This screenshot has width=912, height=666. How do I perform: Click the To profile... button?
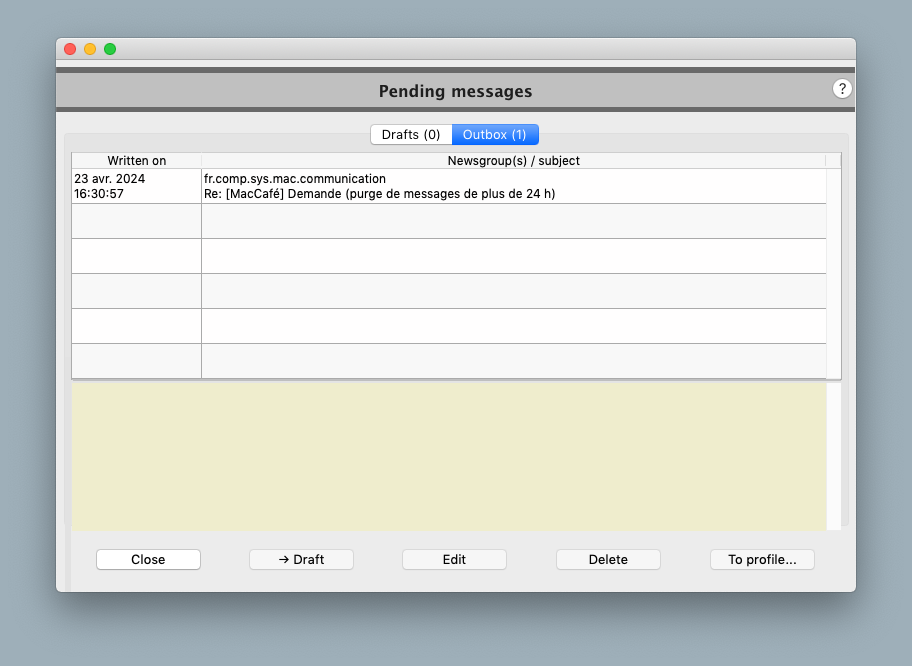point(762,559)
